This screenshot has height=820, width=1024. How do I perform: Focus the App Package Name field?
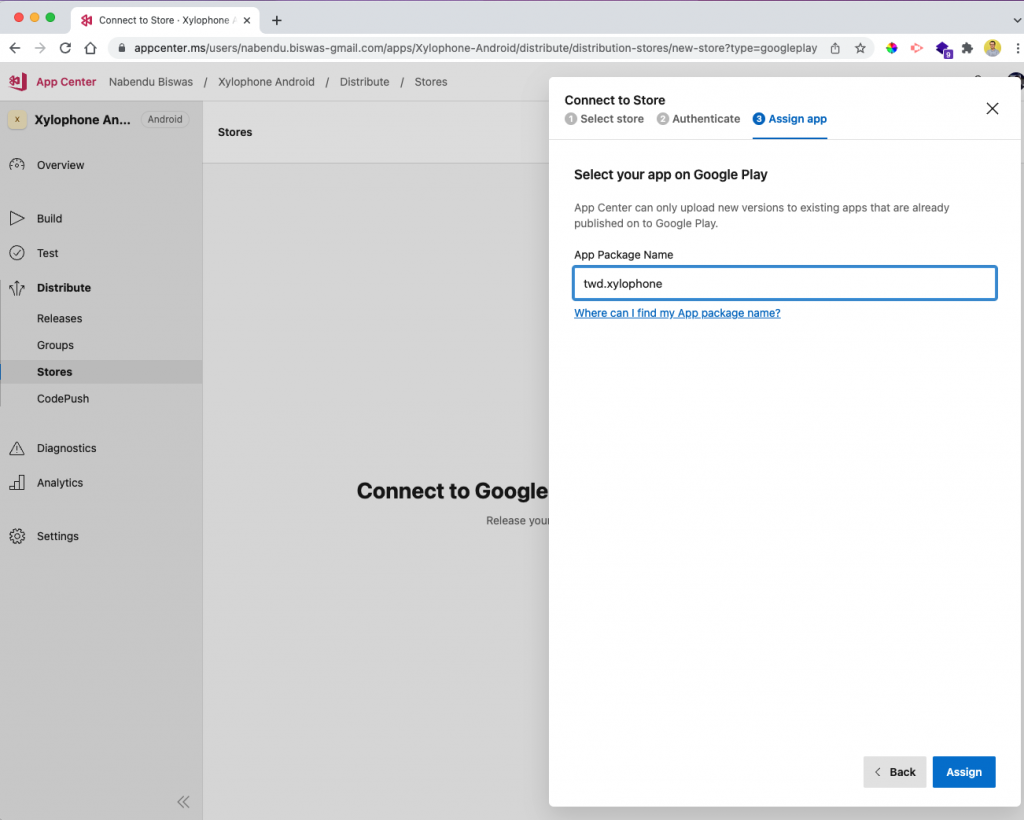point(784,283)
